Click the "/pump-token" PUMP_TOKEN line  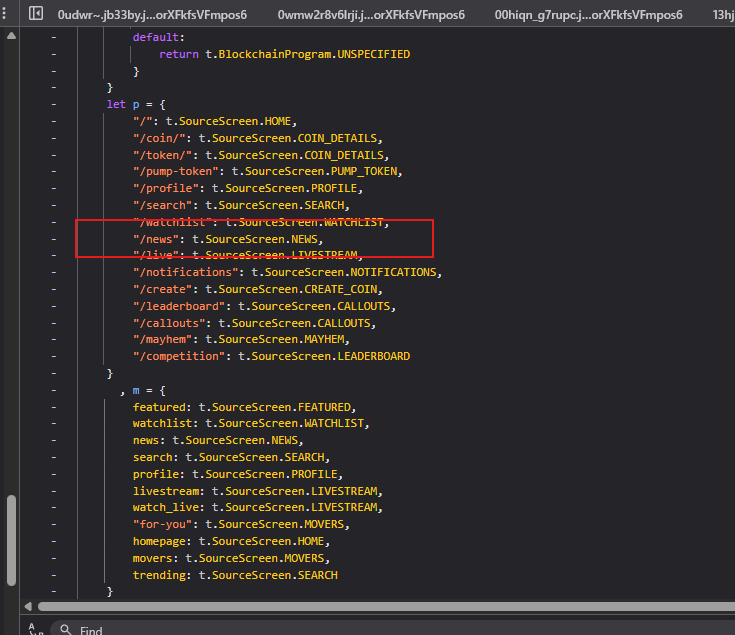tap(267, 172)
